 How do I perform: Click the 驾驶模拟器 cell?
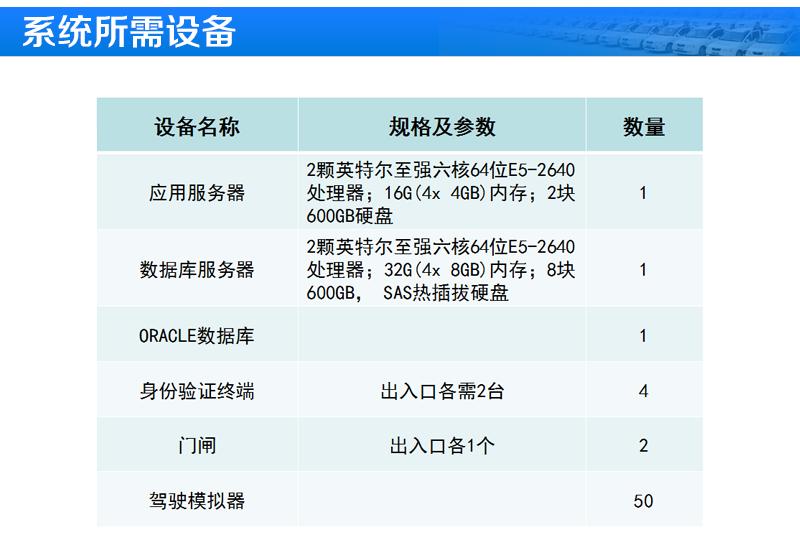[197, 500]
